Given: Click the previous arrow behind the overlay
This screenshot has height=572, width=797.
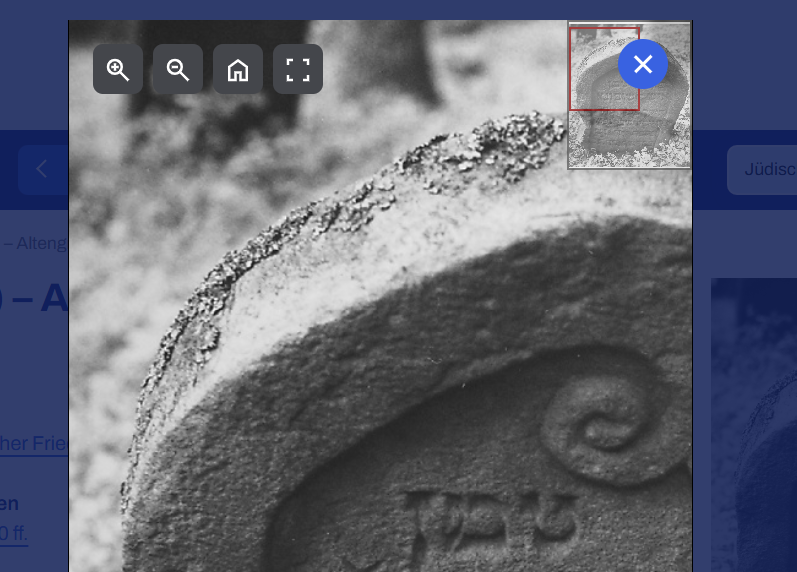Looking at the screenshot, I should point(43,169).
